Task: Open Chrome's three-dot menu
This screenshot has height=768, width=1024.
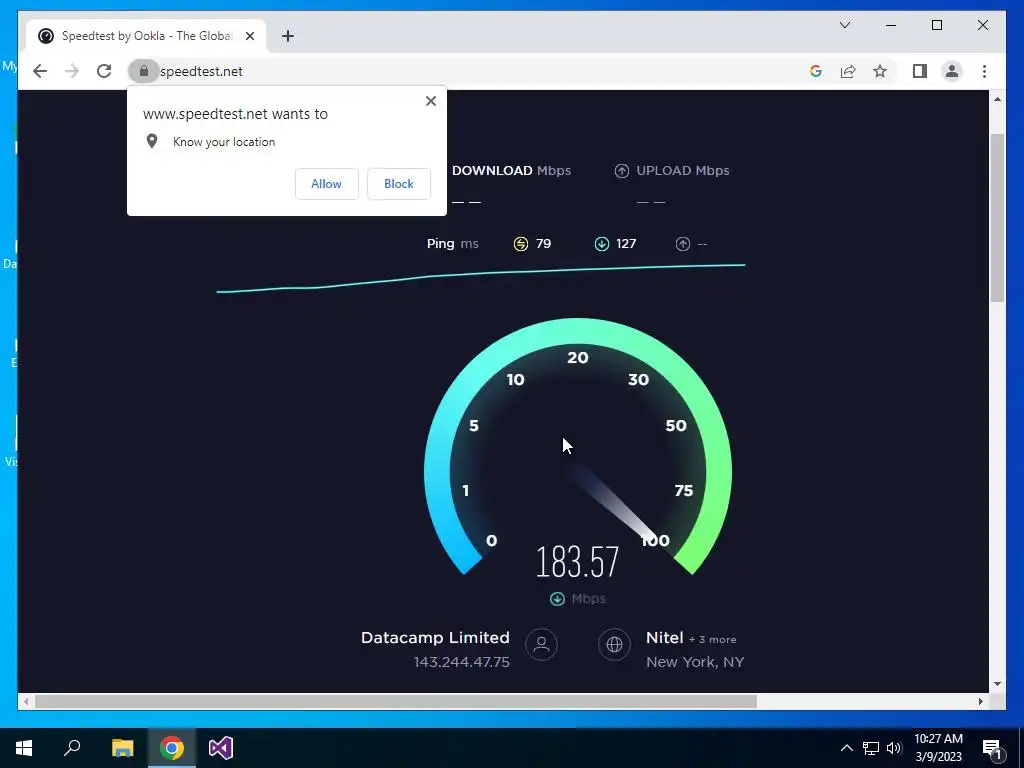Action: 984,71
